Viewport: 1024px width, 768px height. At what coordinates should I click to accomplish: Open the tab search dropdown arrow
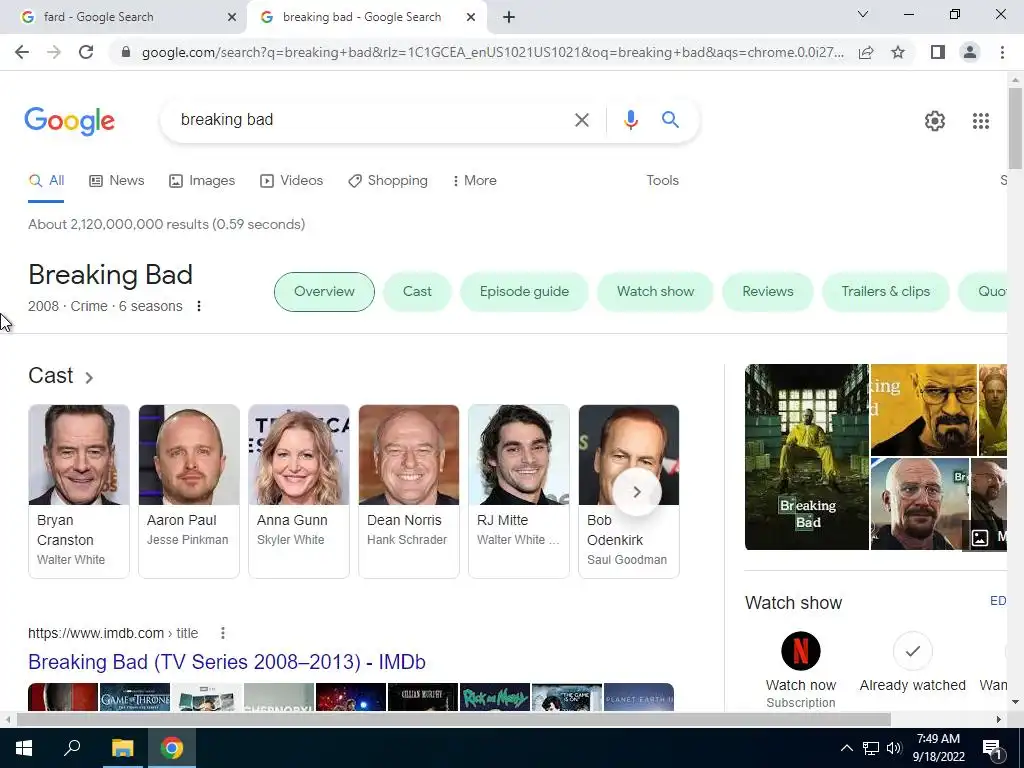[x=863, y=14]
